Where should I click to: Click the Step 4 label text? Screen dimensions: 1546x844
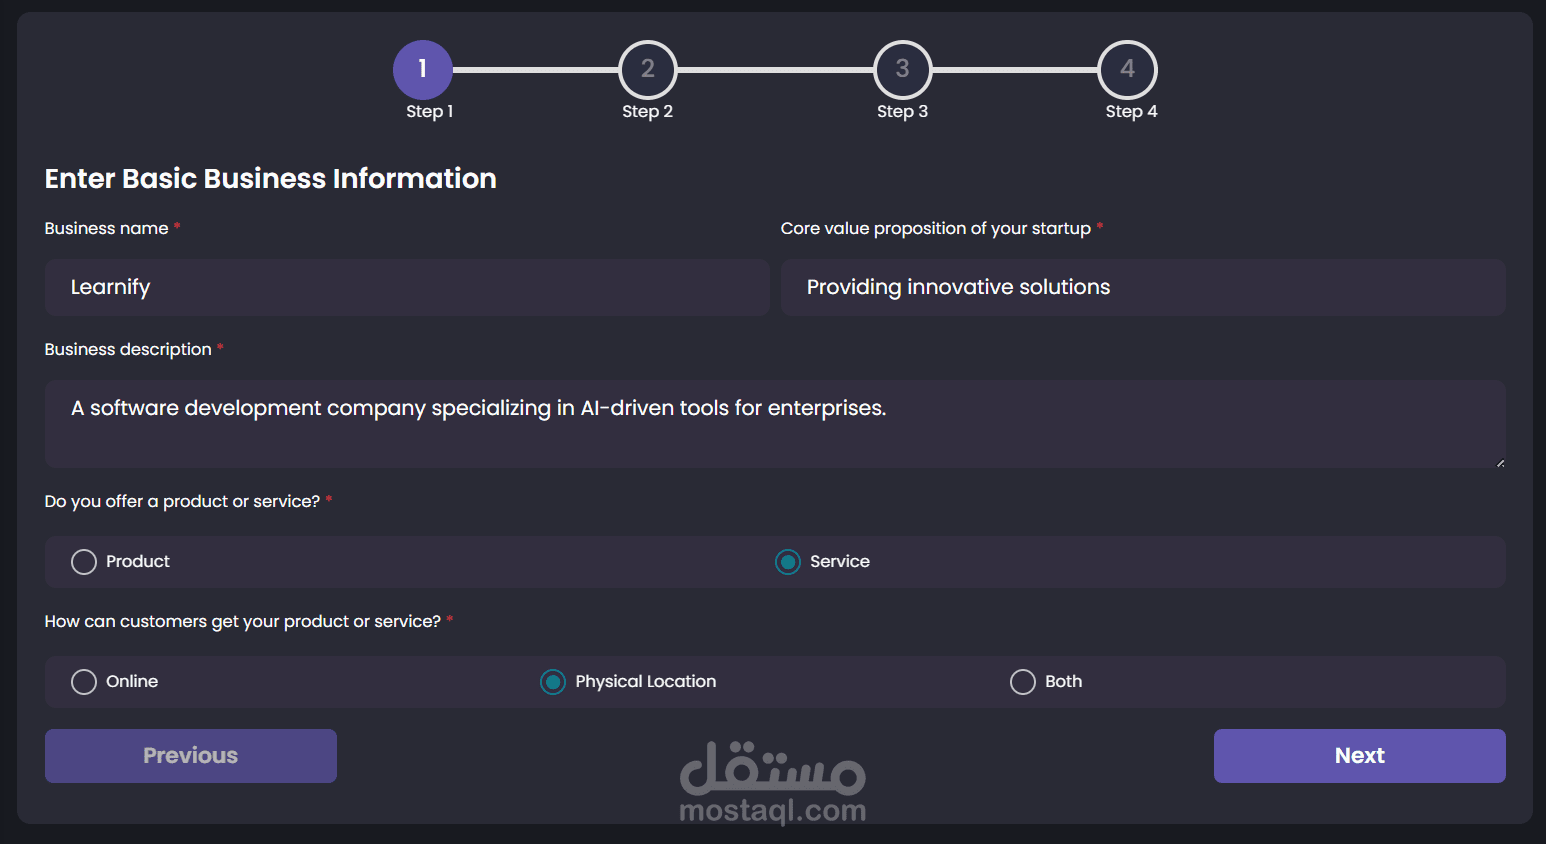click(x=1131, y=111)
